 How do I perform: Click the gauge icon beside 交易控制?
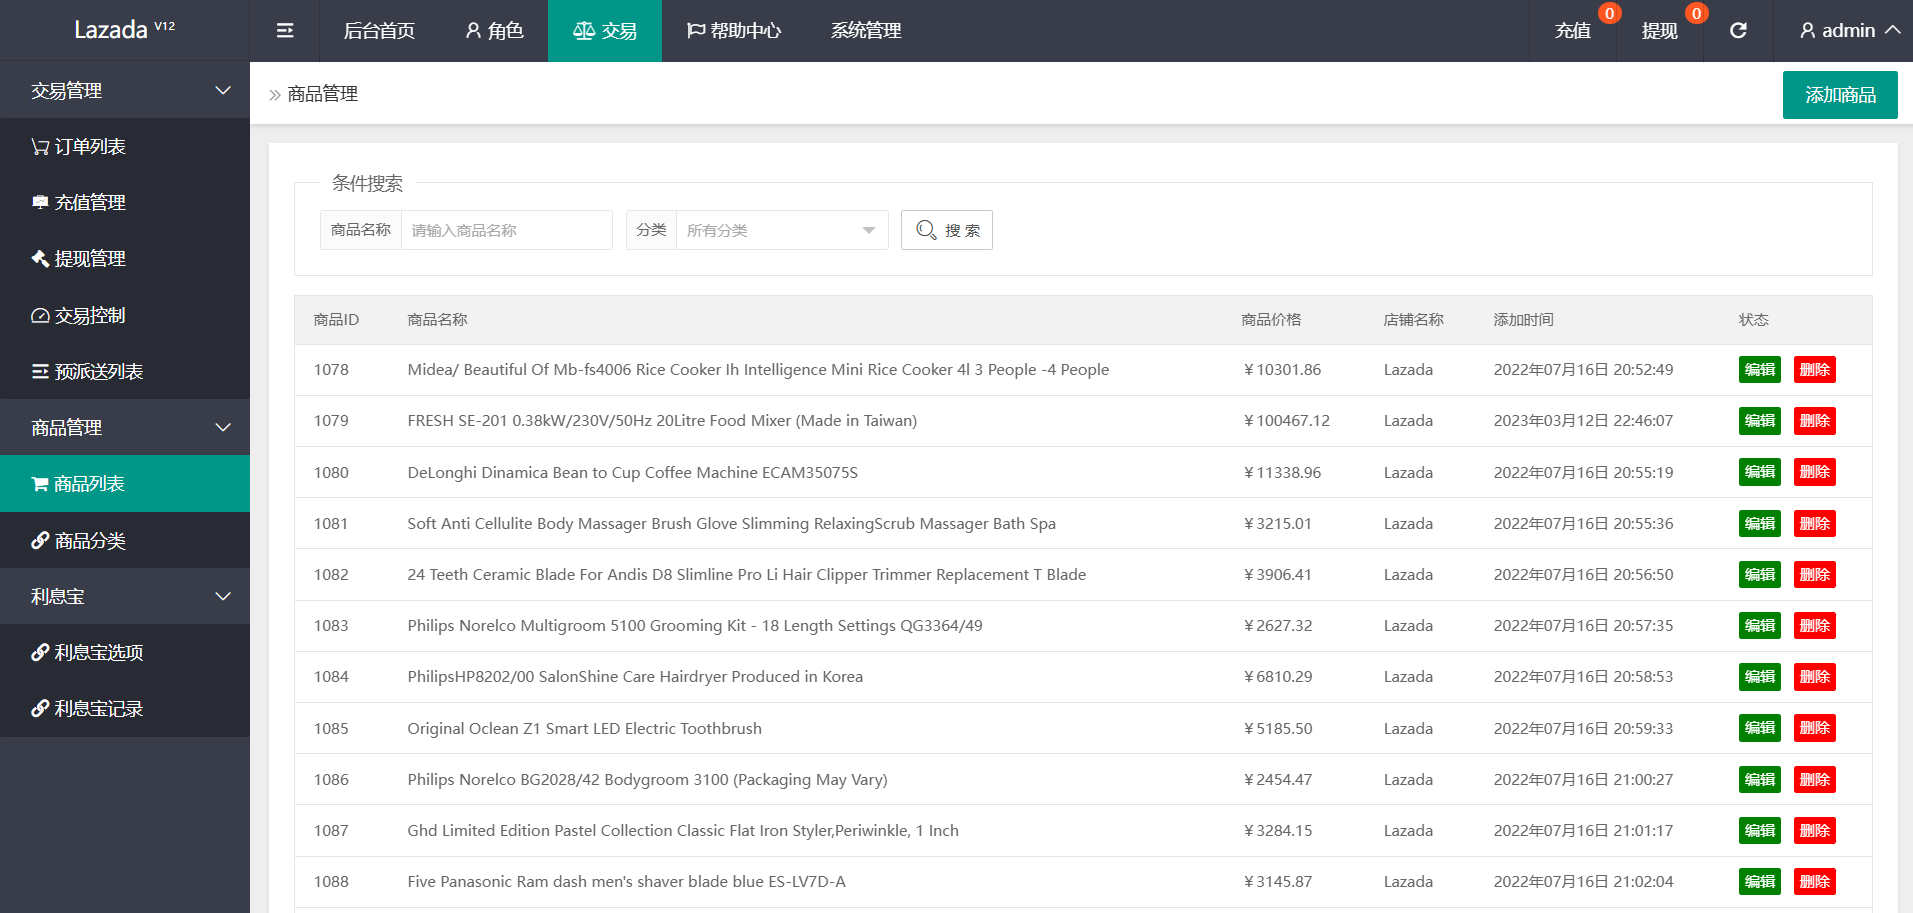40,316
